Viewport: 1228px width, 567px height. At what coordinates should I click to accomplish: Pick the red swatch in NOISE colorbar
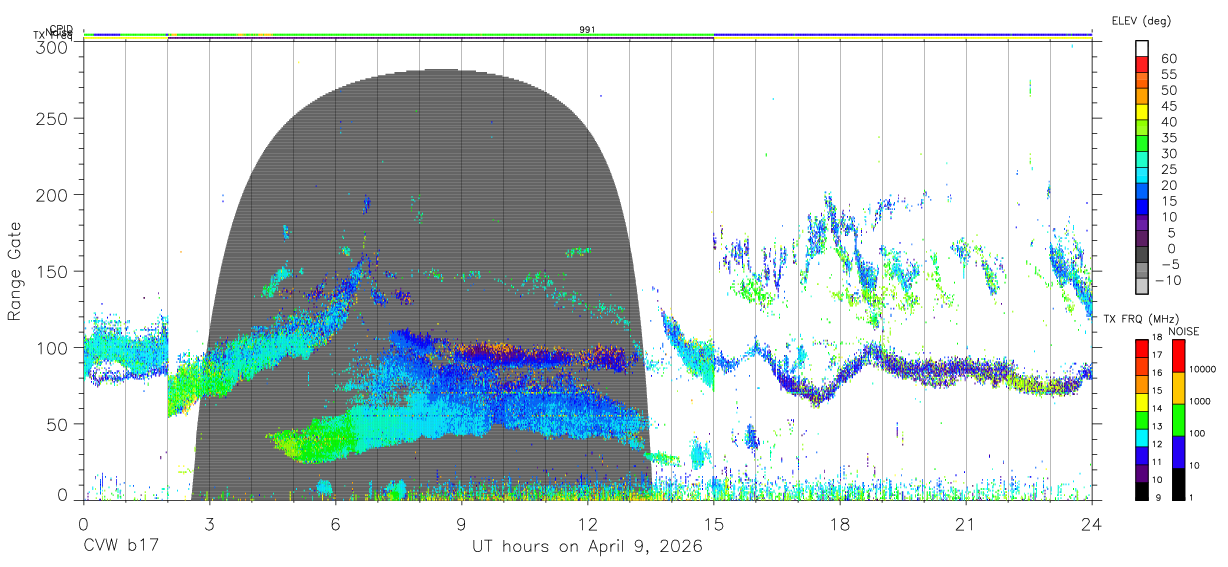(x=1179, y=356)
